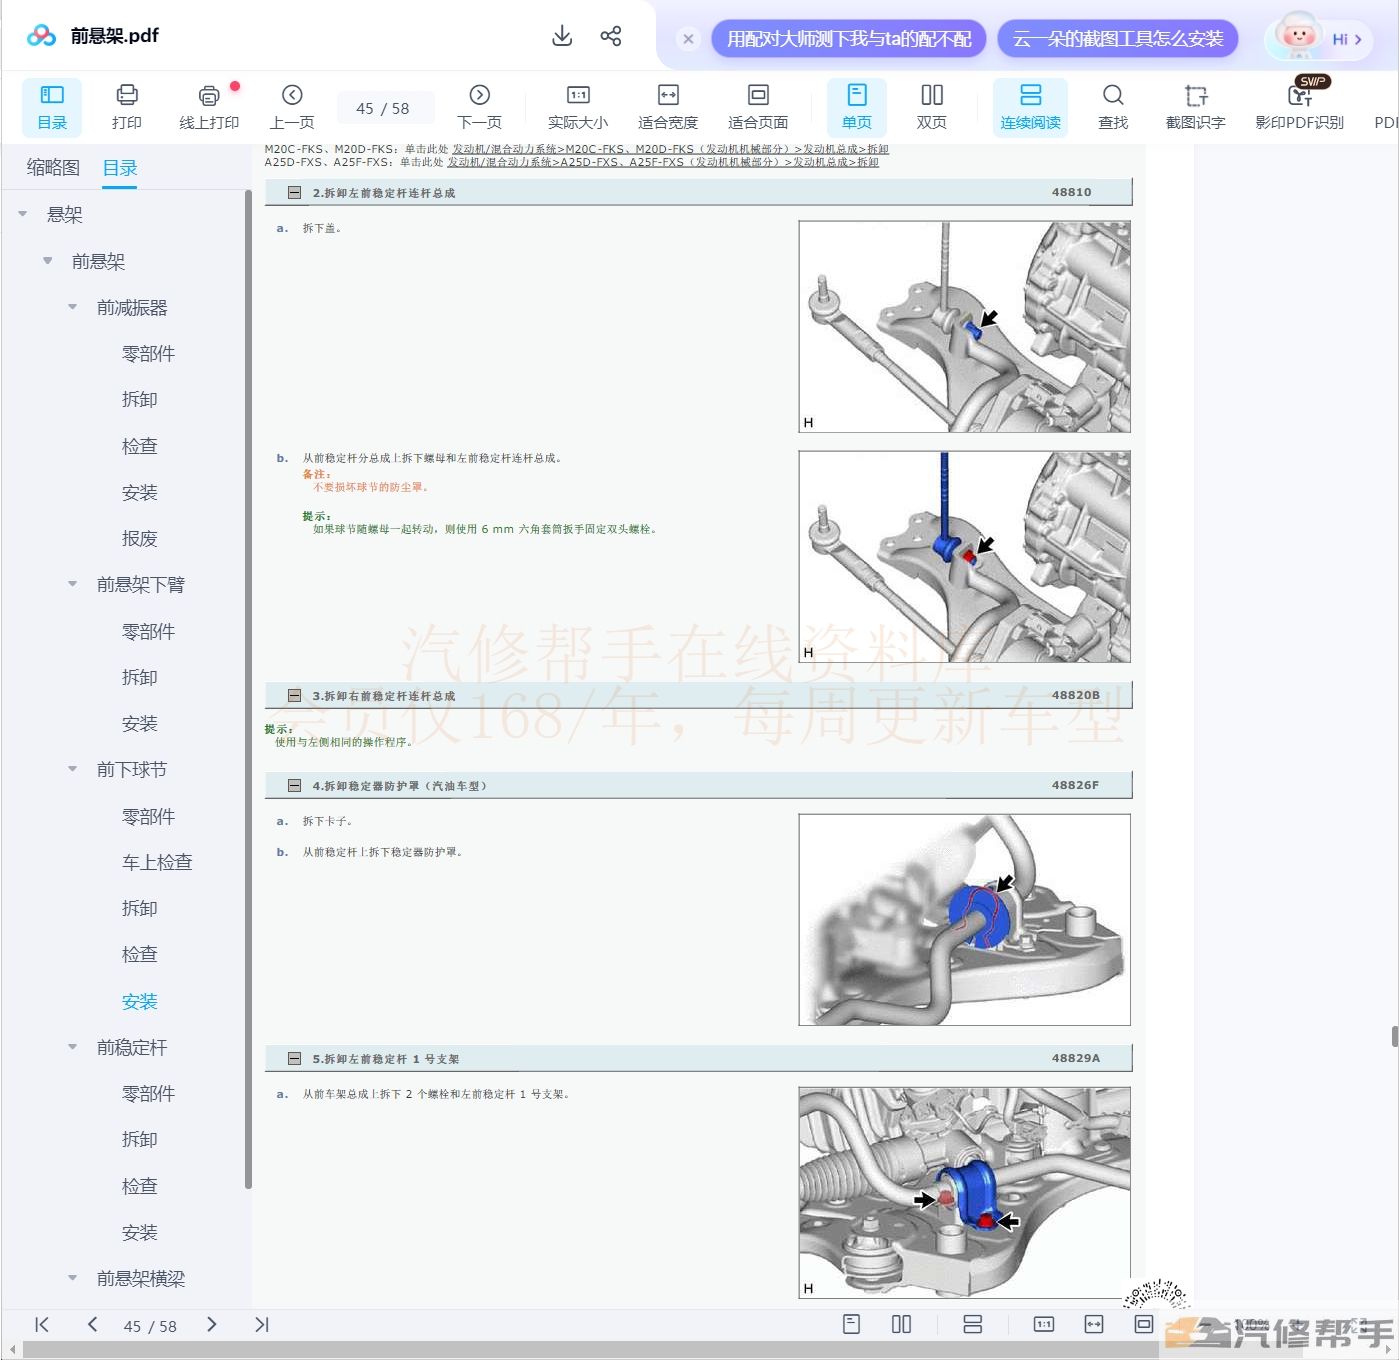
Task: Jump to last page in bottom bar
Action: (x=262, y=1325)
